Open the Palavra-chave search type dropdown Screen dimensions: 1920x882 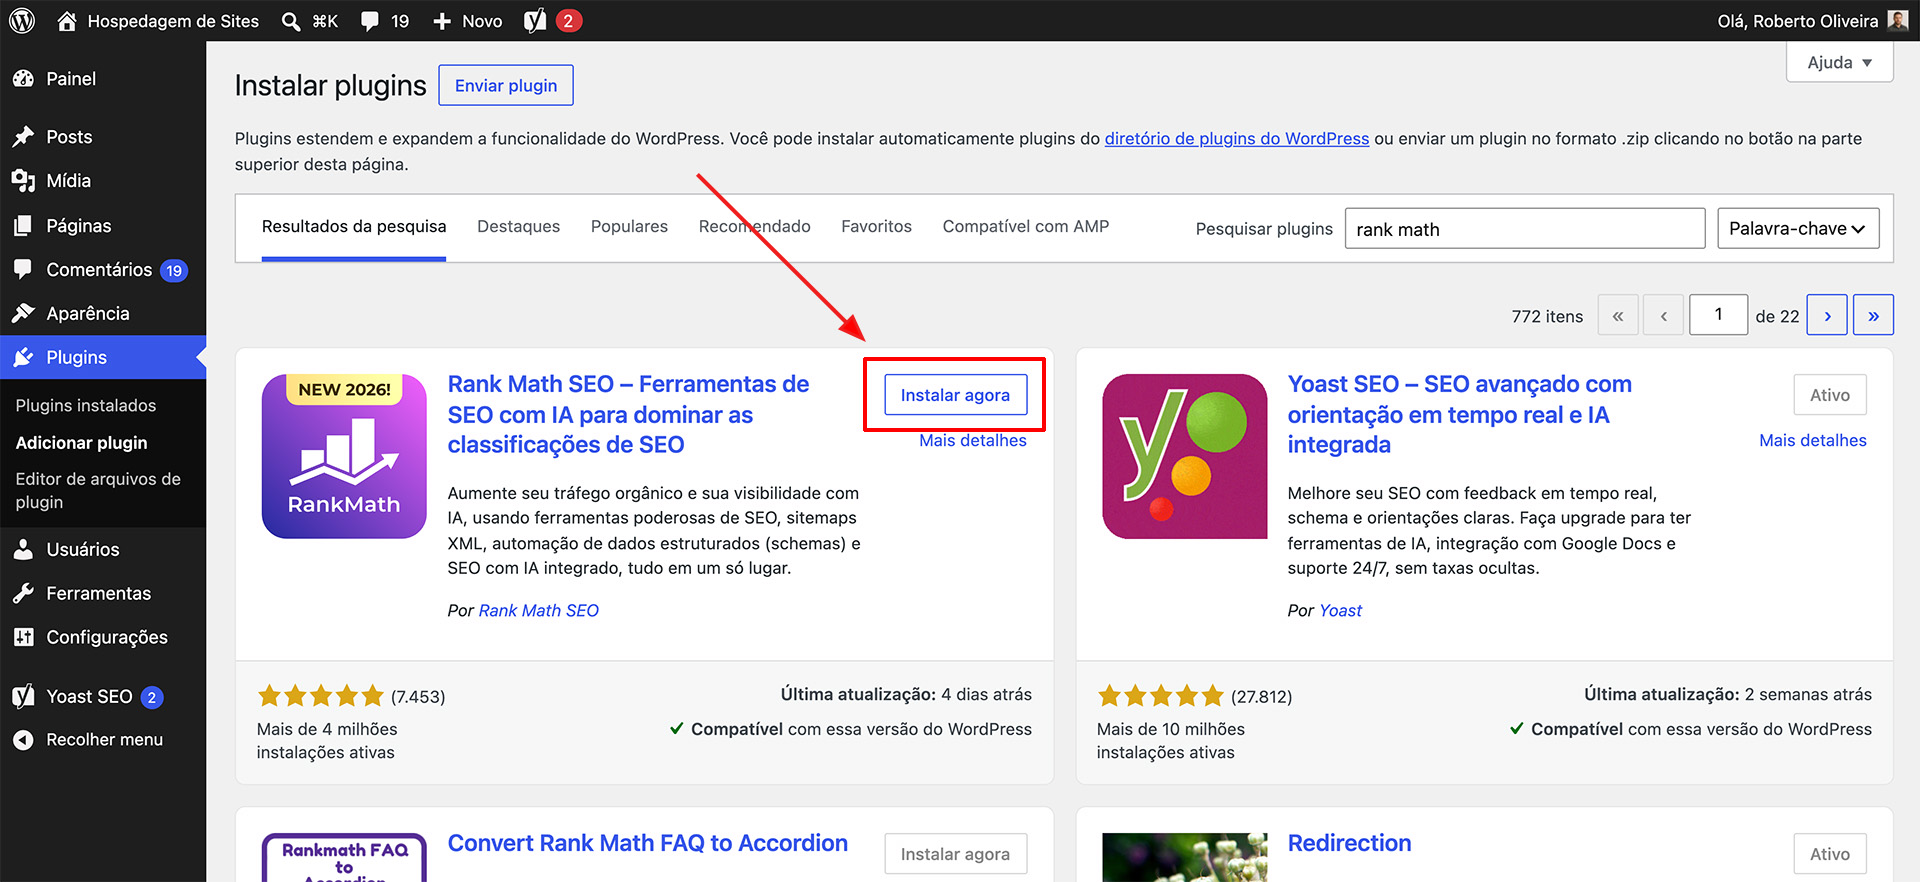click(x=1798, y=229)
